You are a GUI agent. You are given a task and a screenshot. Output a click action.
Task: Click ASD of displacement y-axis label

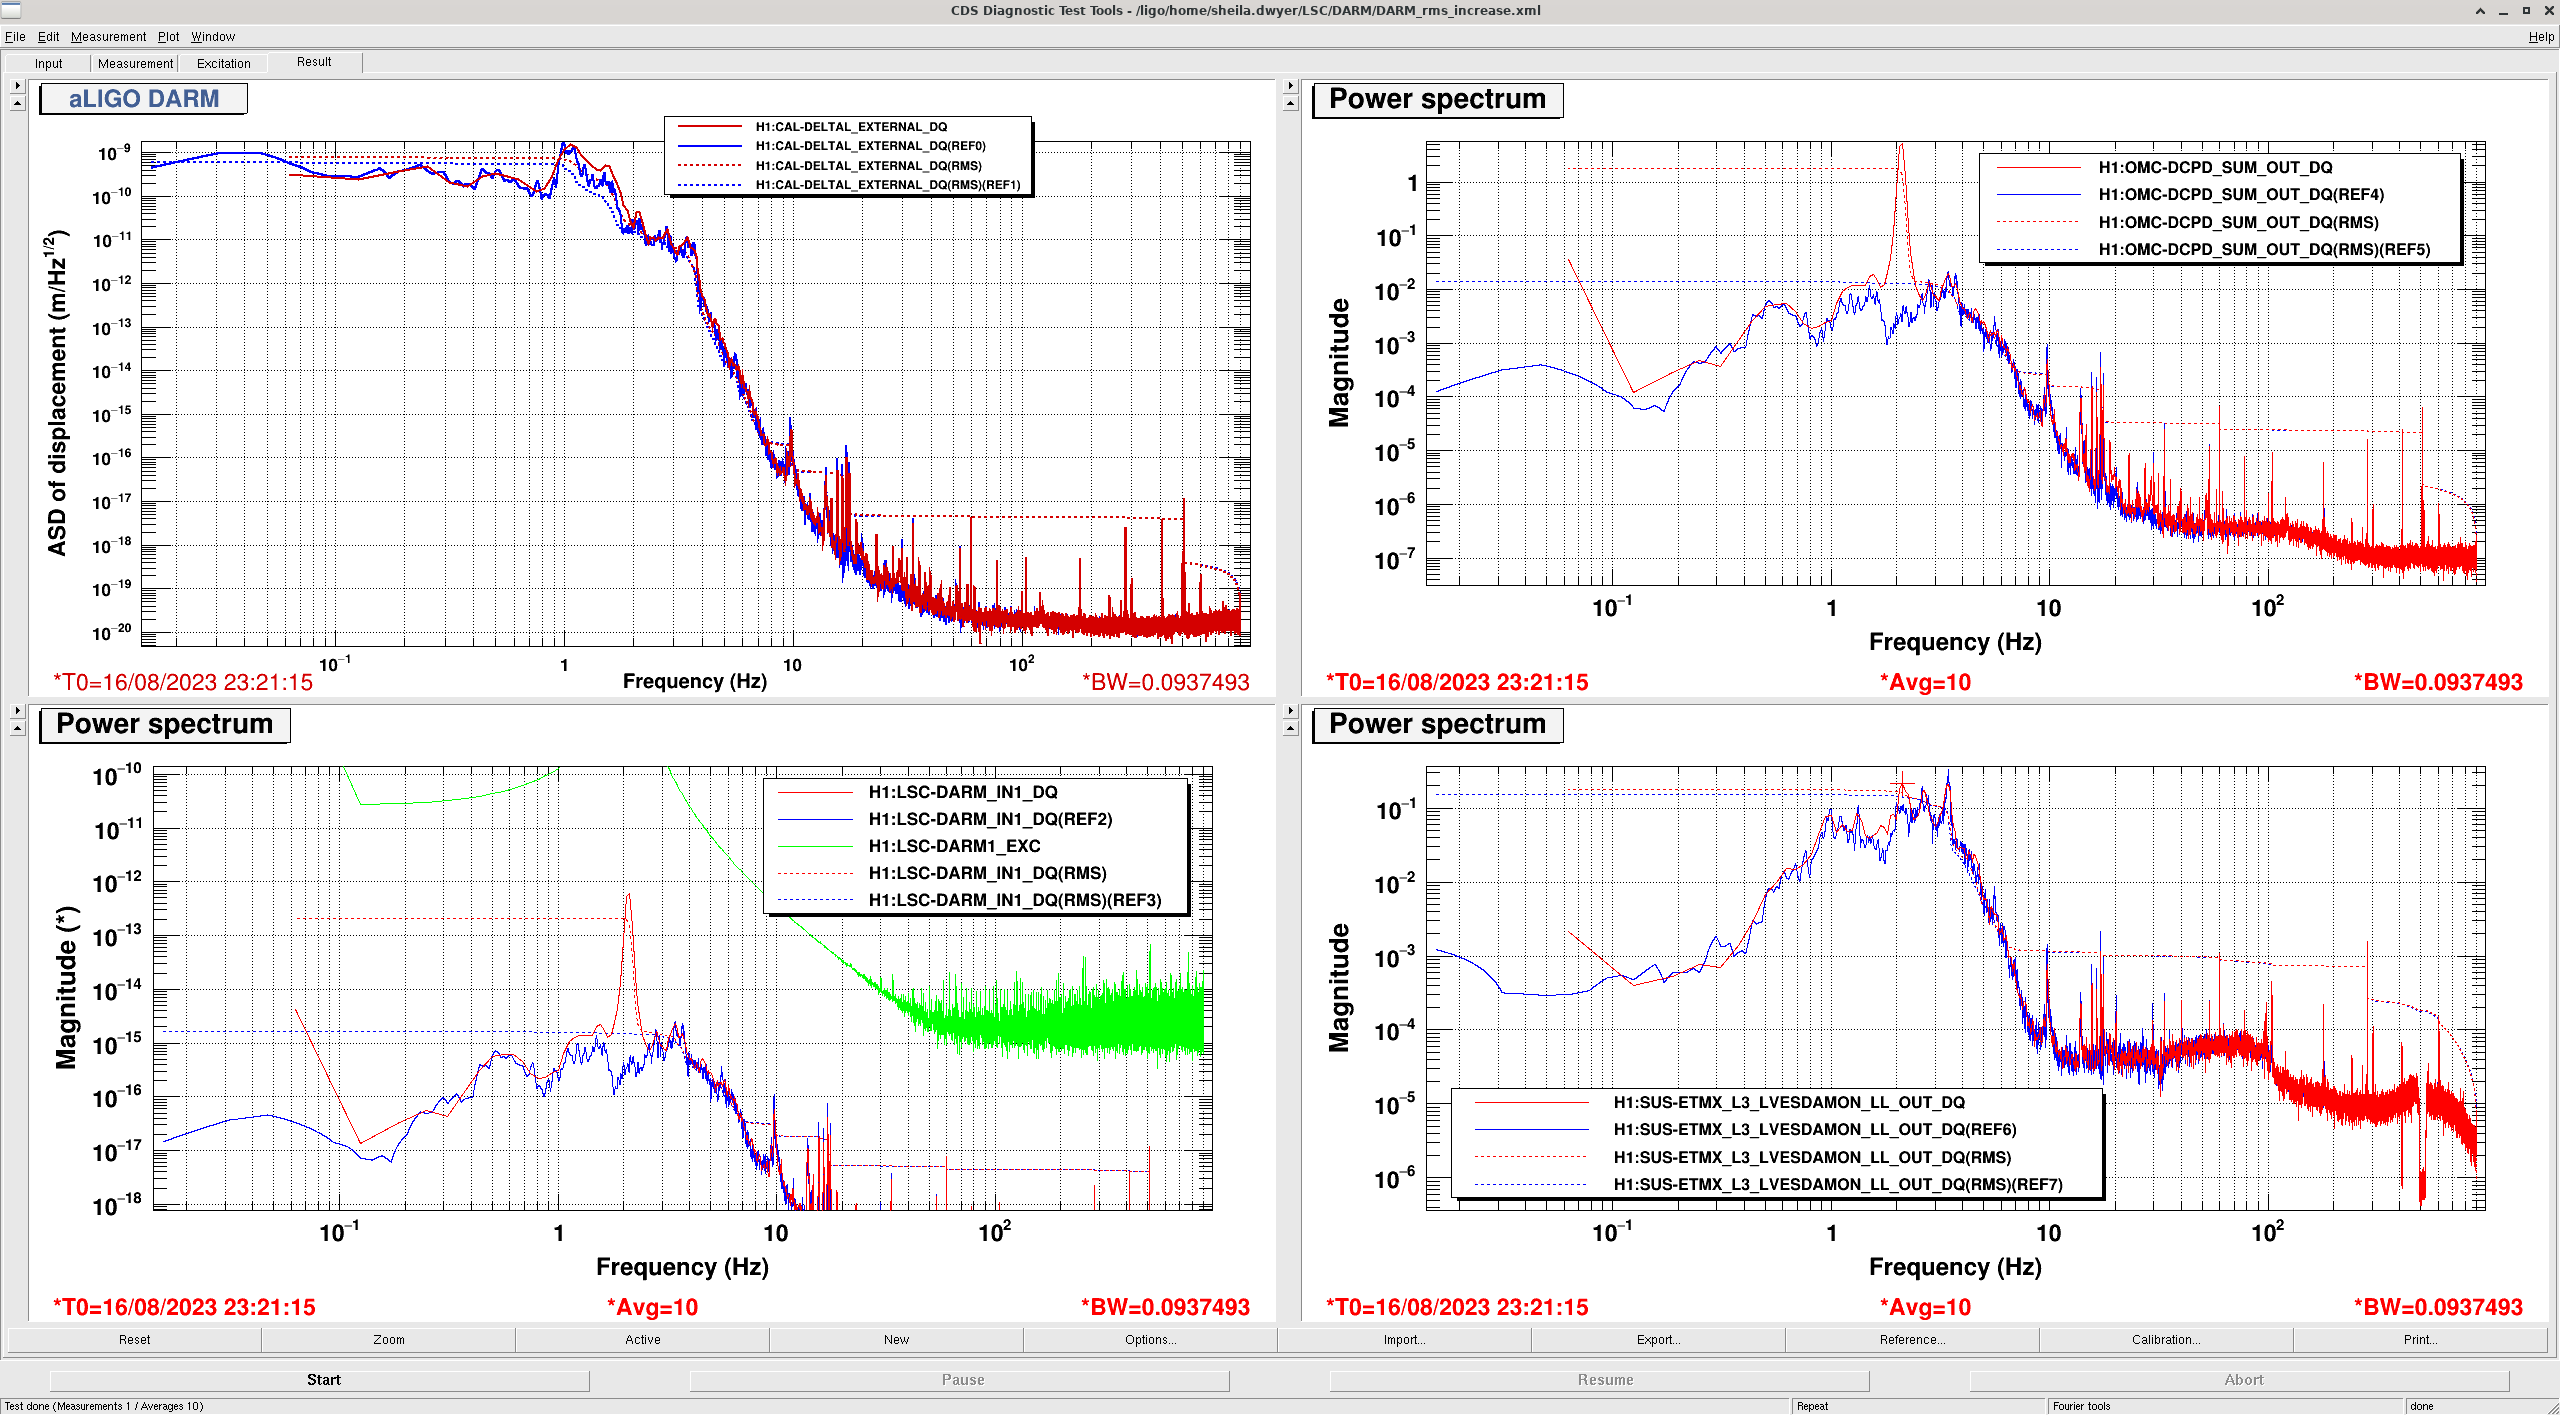pyautogui.click(x=57, y=392)
